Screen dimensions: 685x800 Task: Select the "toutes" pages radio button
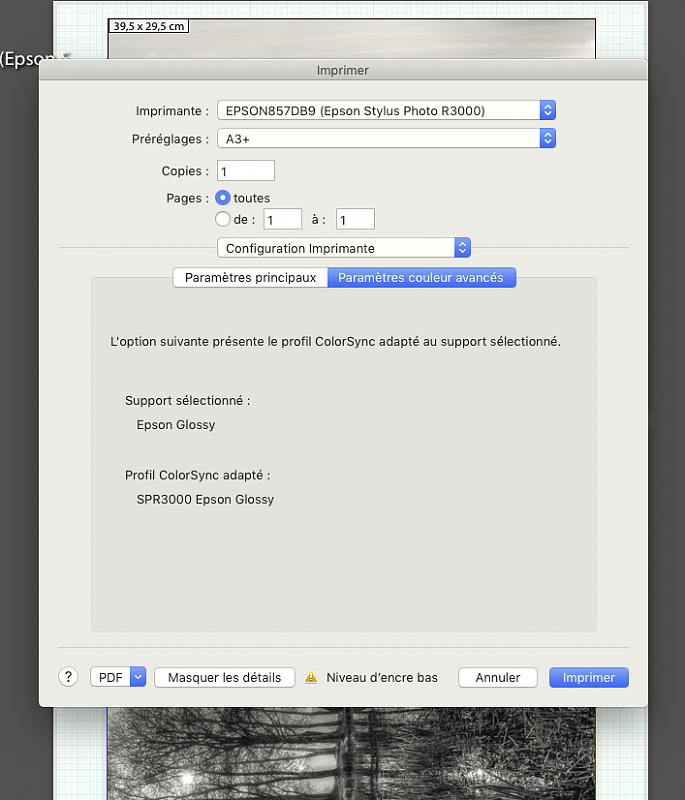pyautogui.click(x=224, y=198)
